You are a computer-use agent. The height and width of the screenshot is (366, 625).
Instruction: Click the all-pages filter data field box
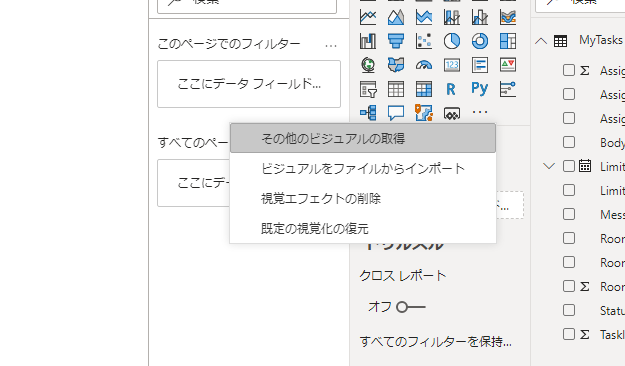(194, 183)
